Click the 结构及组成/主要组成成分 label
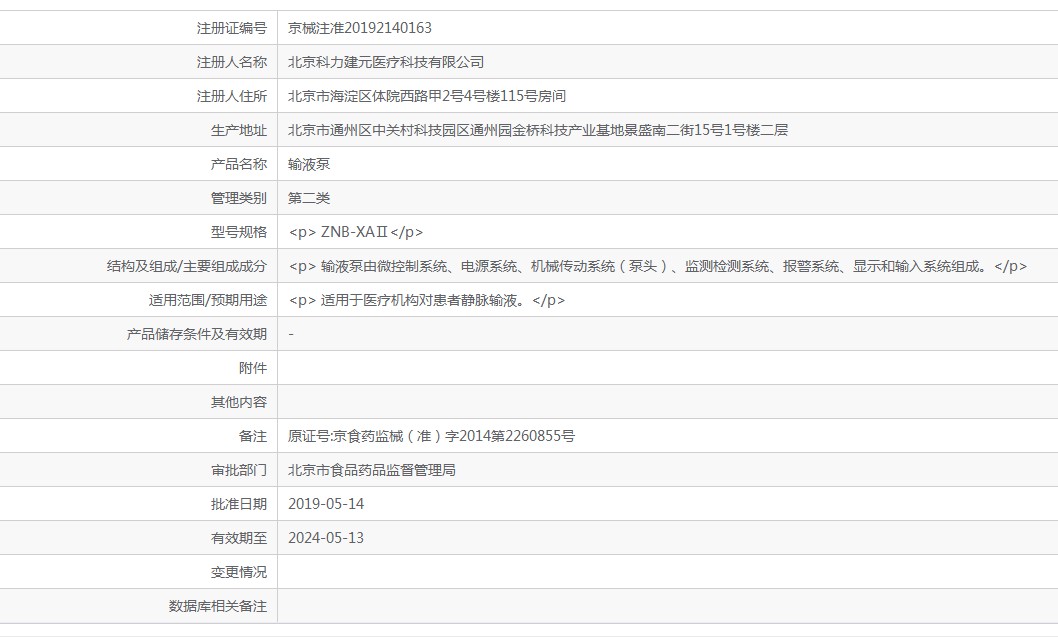Image resolution: width=1058 pixels, height=637 pixels. [186, 266]
